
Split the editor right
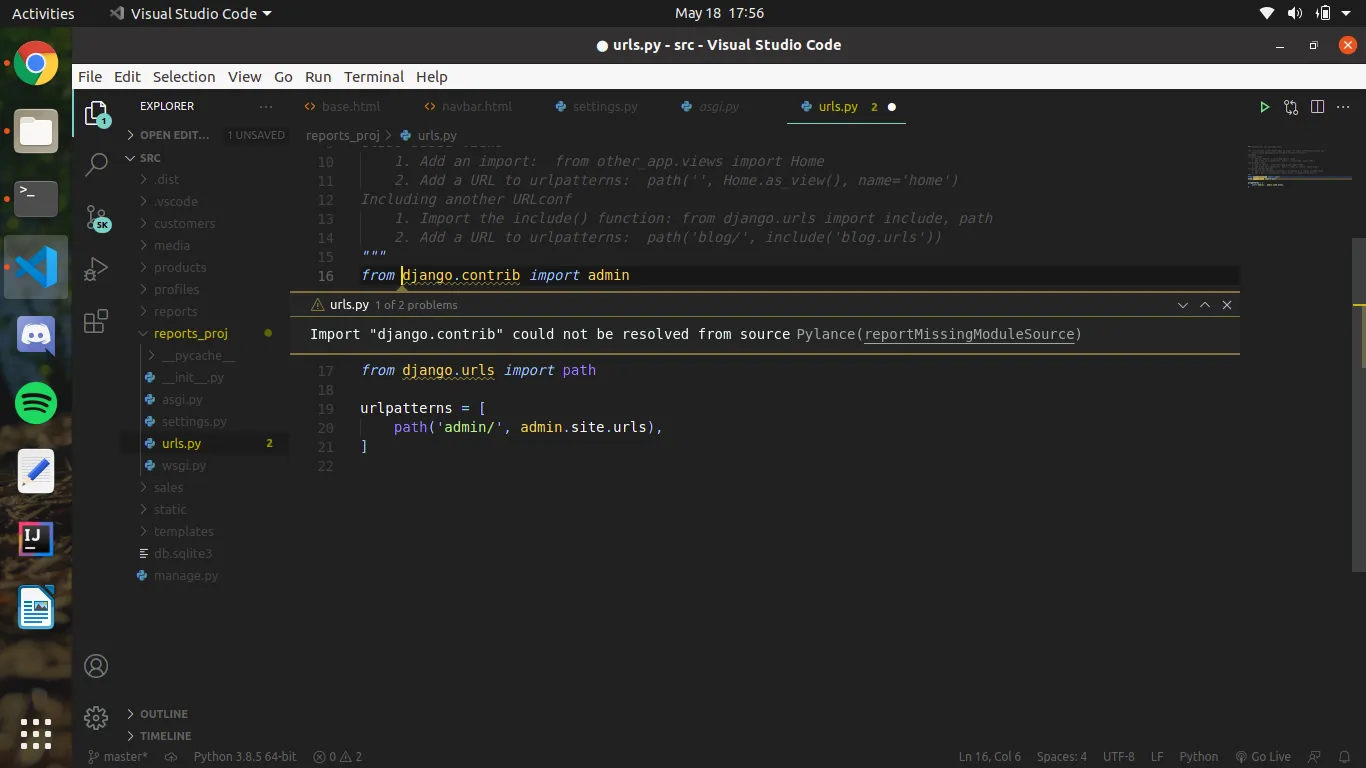[1317, 107]
